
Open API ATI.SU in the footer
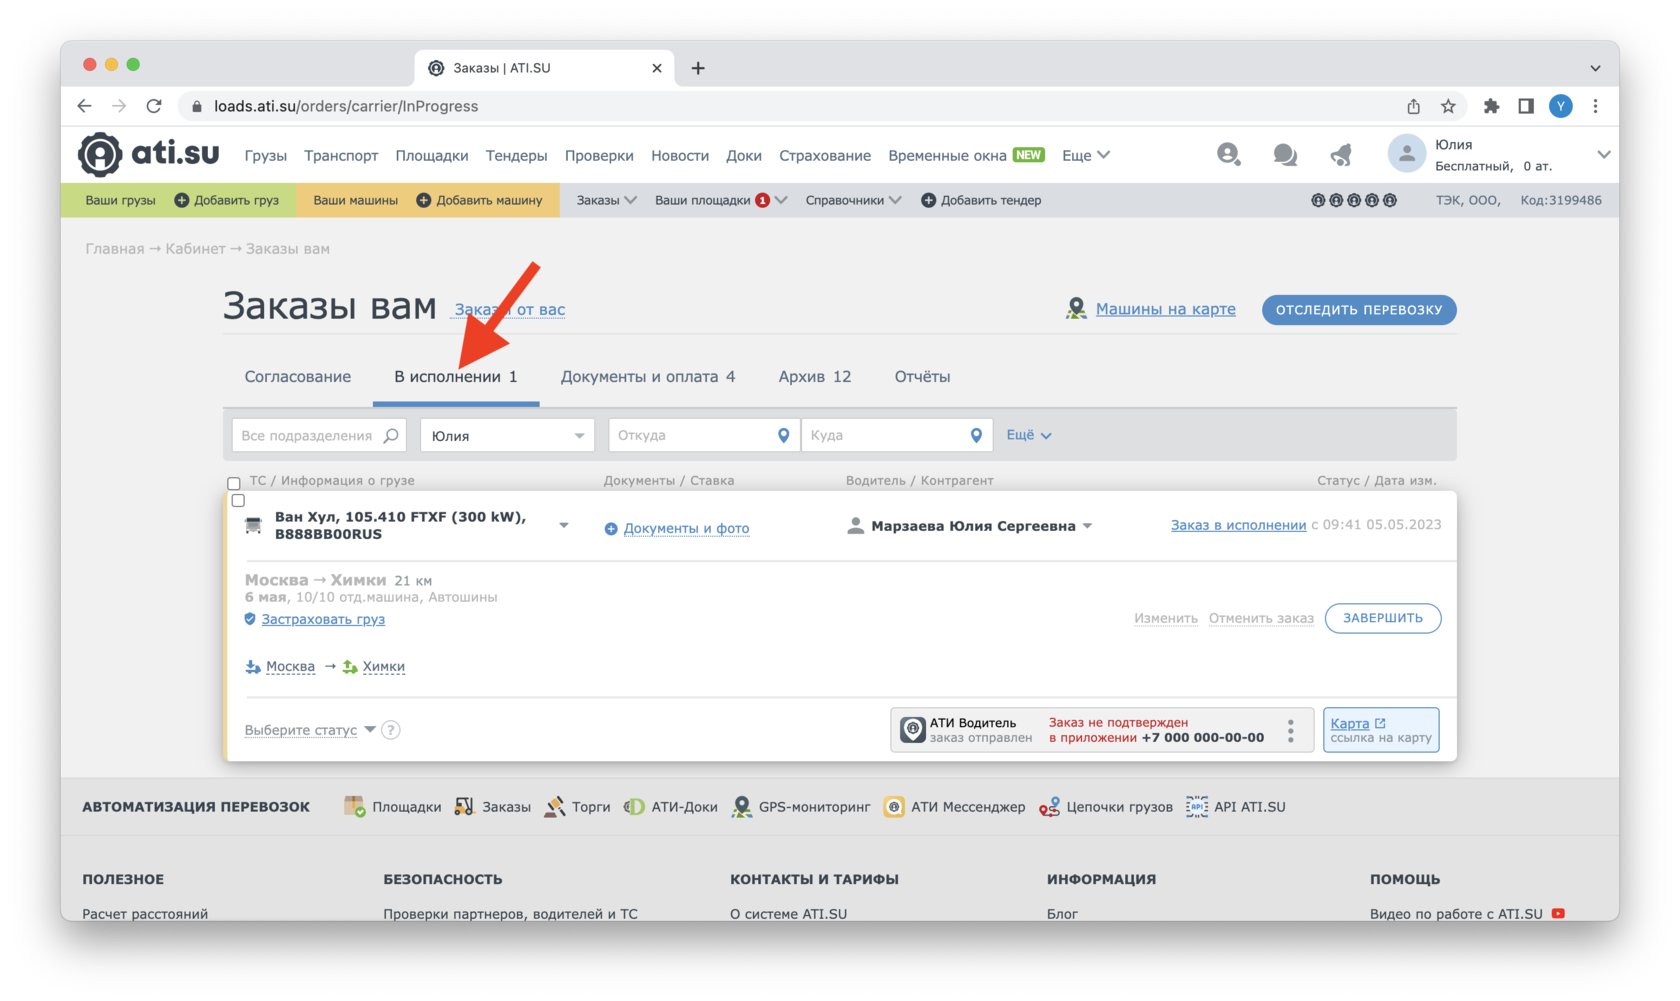tap(1236, 807)
